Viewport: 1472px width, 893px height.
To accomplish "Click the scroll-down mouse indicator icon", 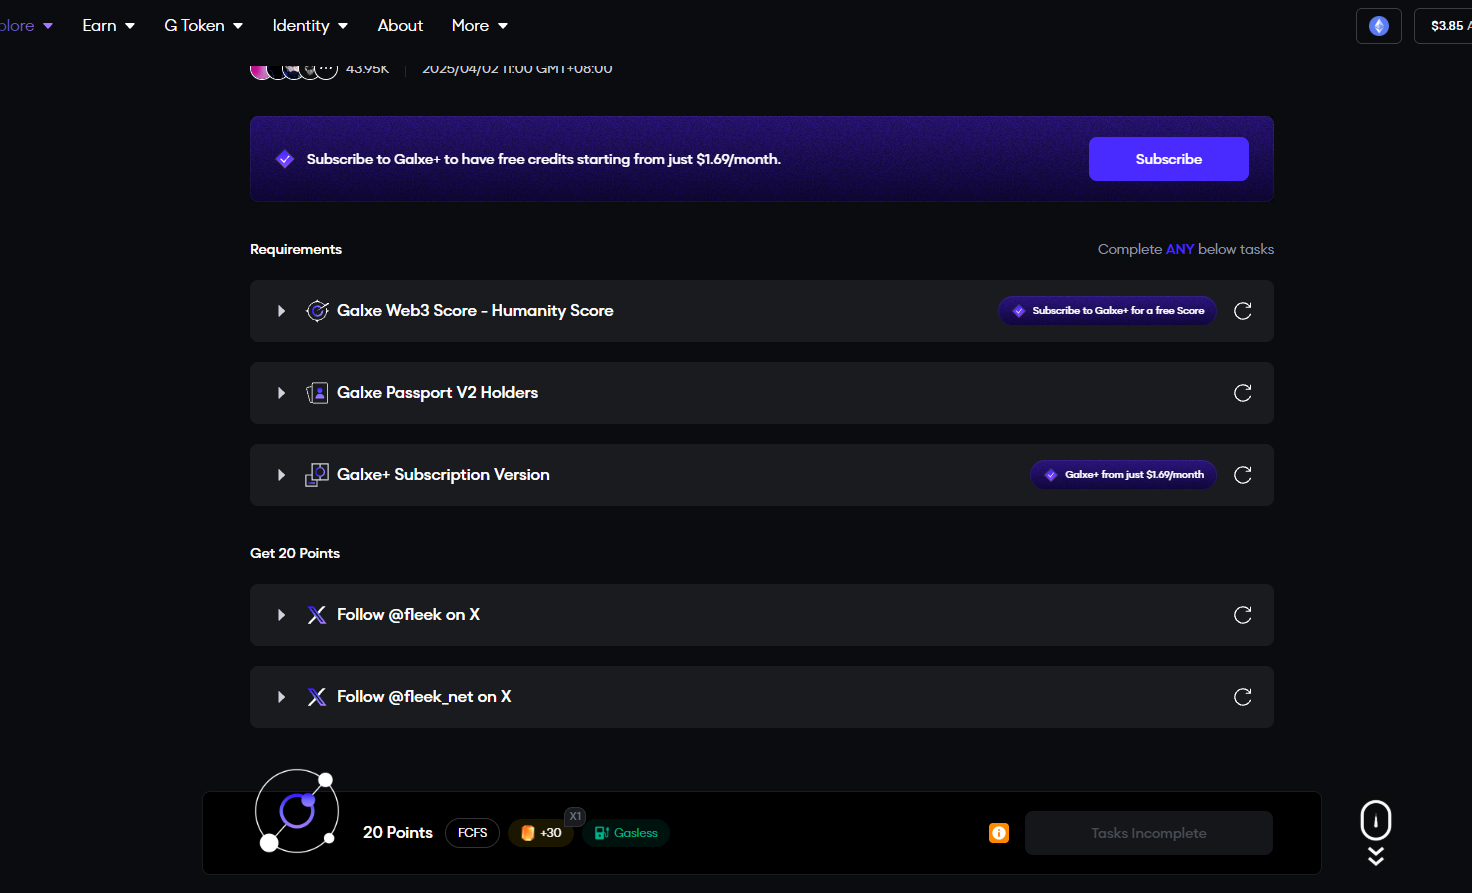I will [x=1375, y=822].
